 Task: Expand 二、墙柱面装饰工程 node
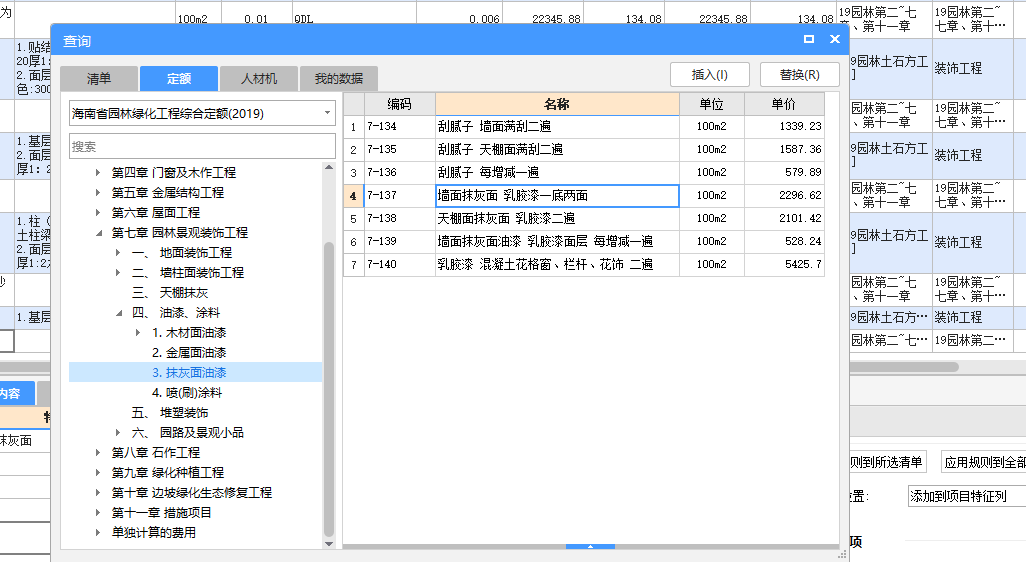point(118,272)
